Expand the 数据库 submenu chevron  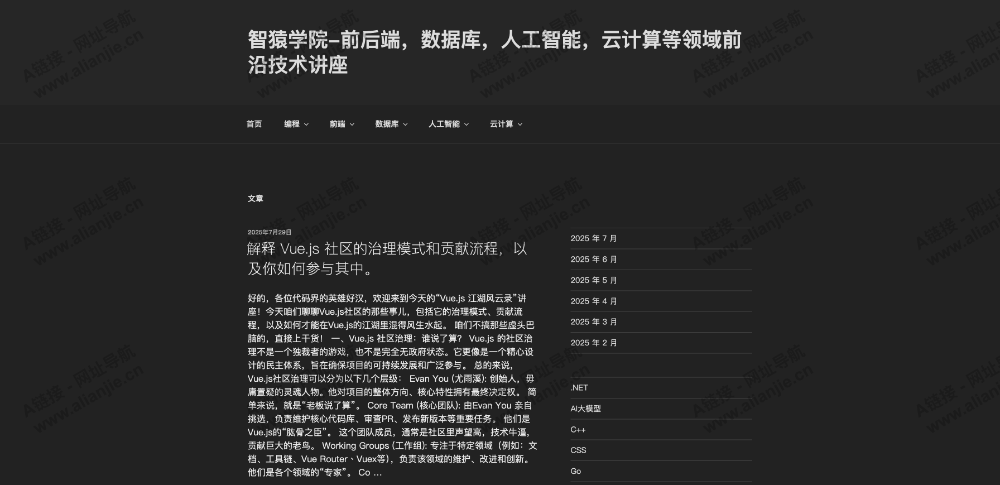coord(406,124)
